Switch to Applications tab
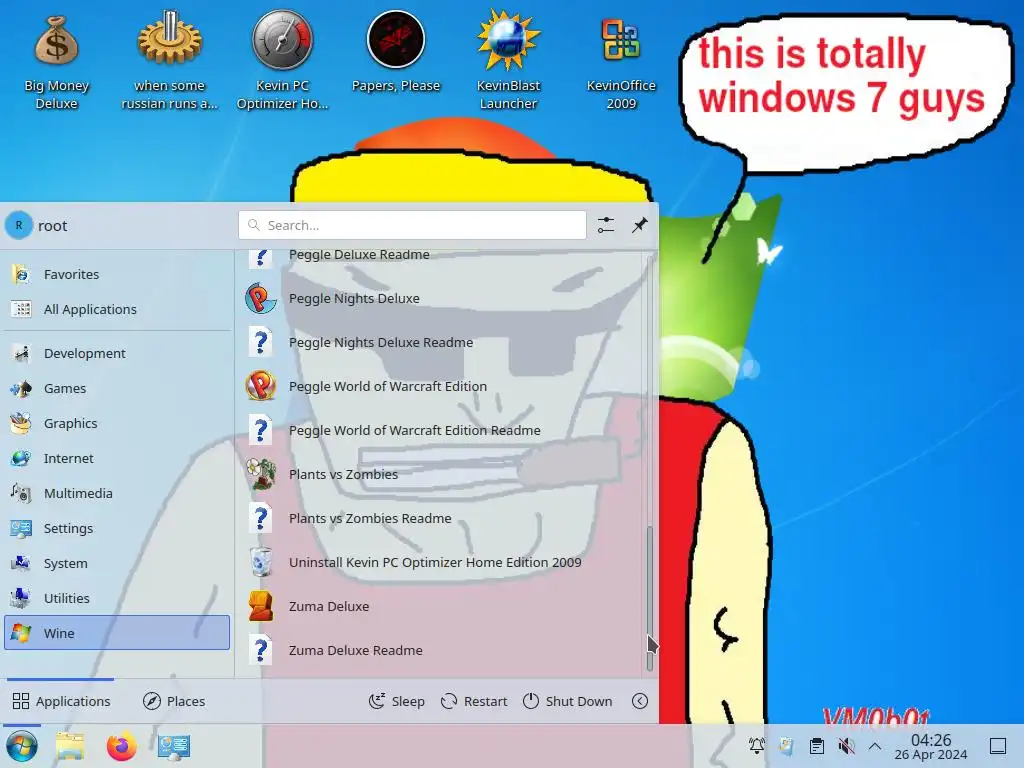The height and width of the screenshot is (768, 1024). click(61, 701)
